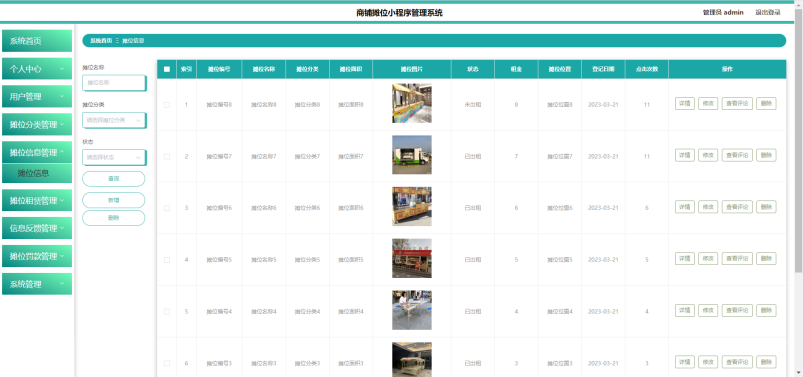Expand the 个人中心 sidebar menu
Screen dimensions: 803x377
pos(37,69)
